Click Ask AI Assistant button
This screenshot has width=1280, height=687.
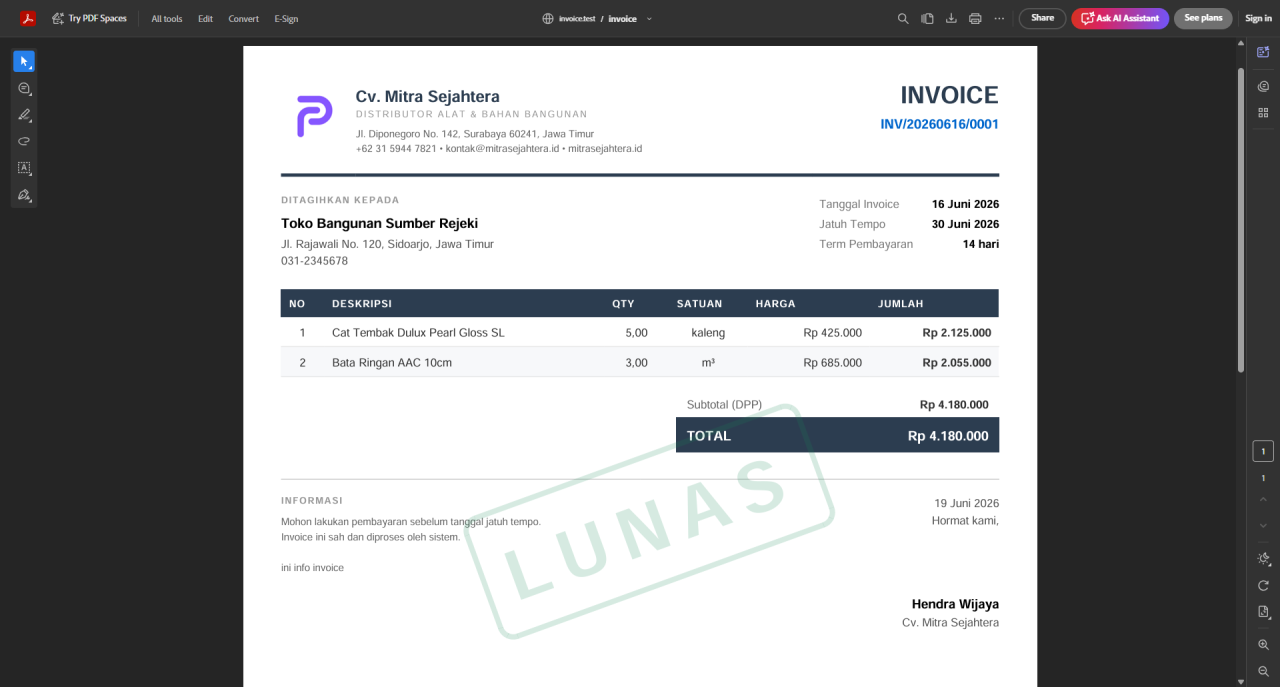pos(1120,18)
